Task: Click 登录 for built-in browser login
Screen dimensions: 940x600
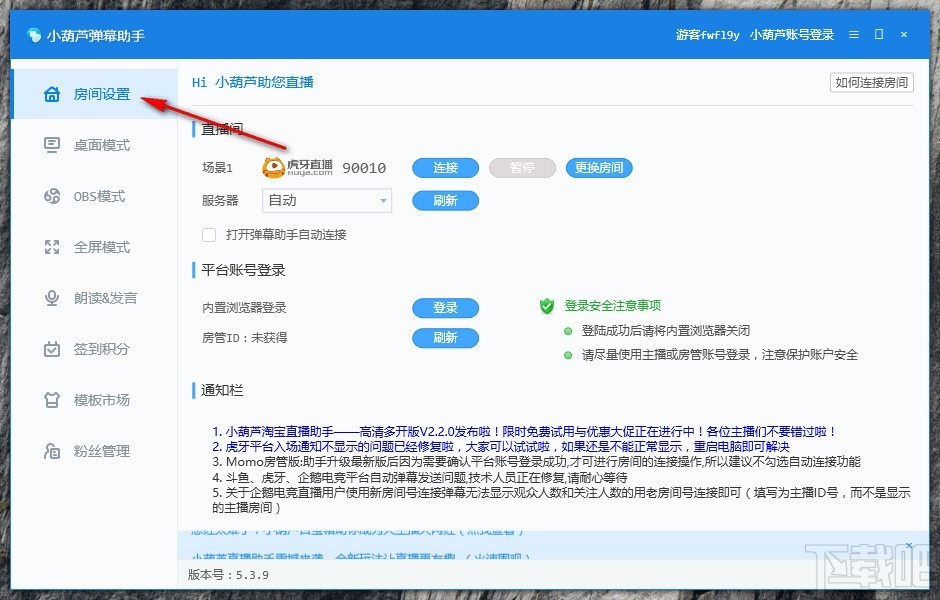Action: 444,307
